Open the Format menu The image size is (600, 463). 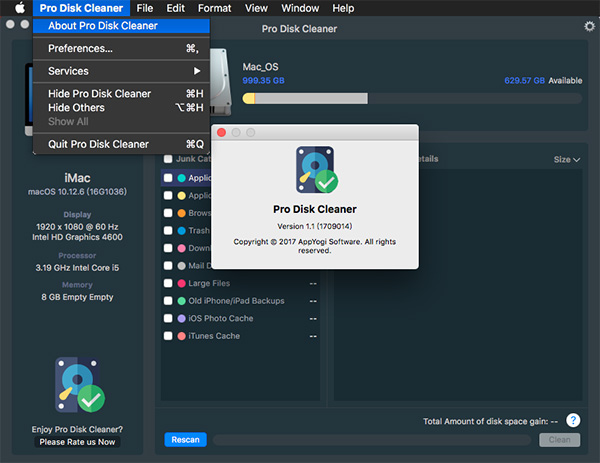pyautogui.click(x=214, y=8)
